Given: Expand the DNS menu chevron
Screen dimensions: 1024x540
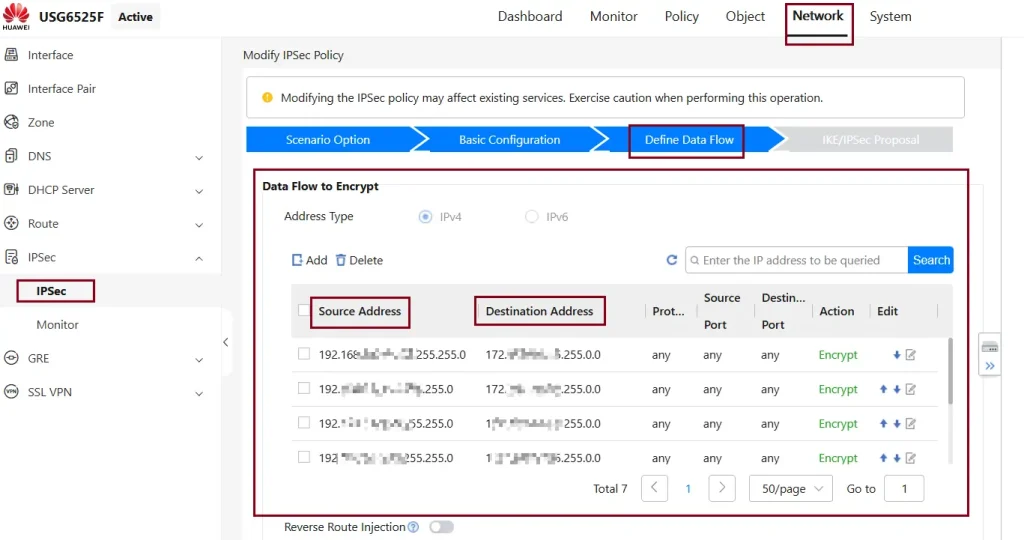Looking at the screenshot, I should tap(199, 157).
